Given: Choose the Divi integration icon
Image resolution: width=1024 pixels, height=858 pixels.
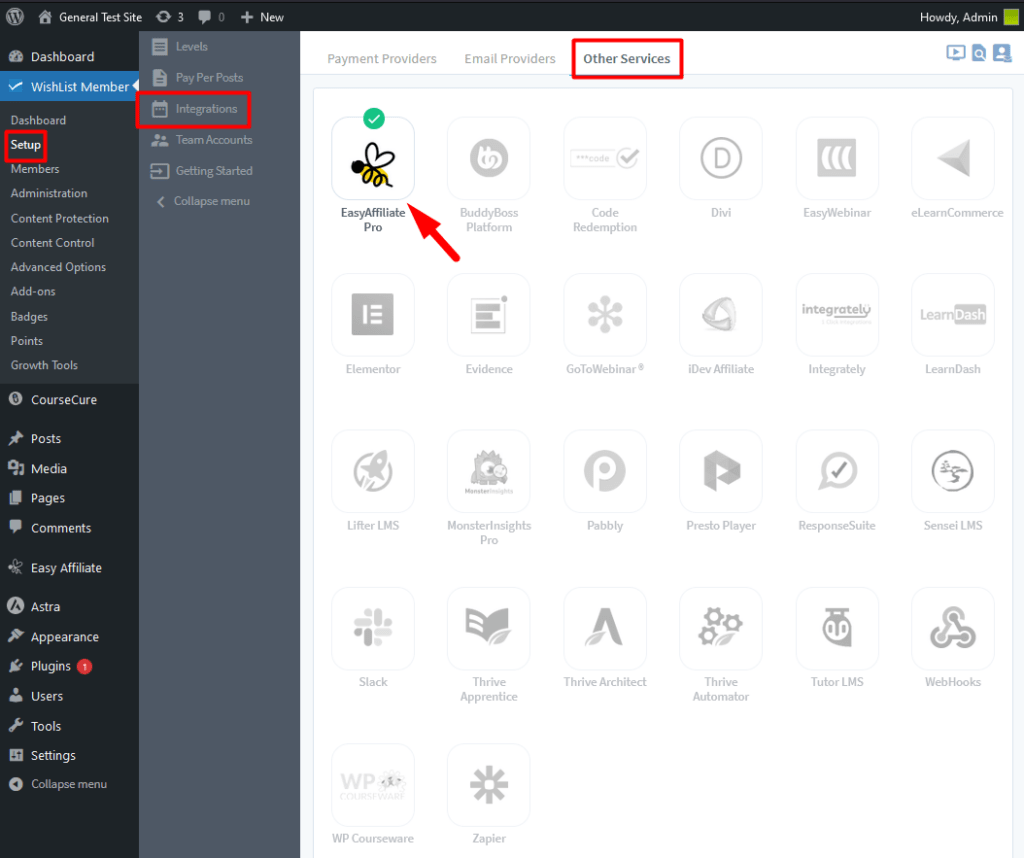Looking at the screenshot, I should 721,158.
